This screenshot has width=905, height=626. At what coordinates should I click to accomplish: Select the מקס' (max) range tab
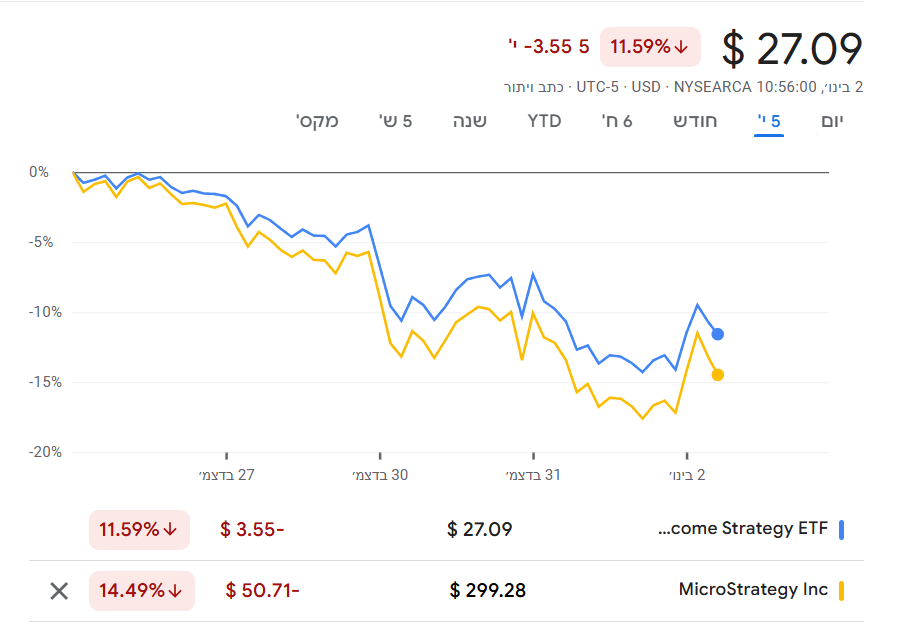(x=317, y=121)
